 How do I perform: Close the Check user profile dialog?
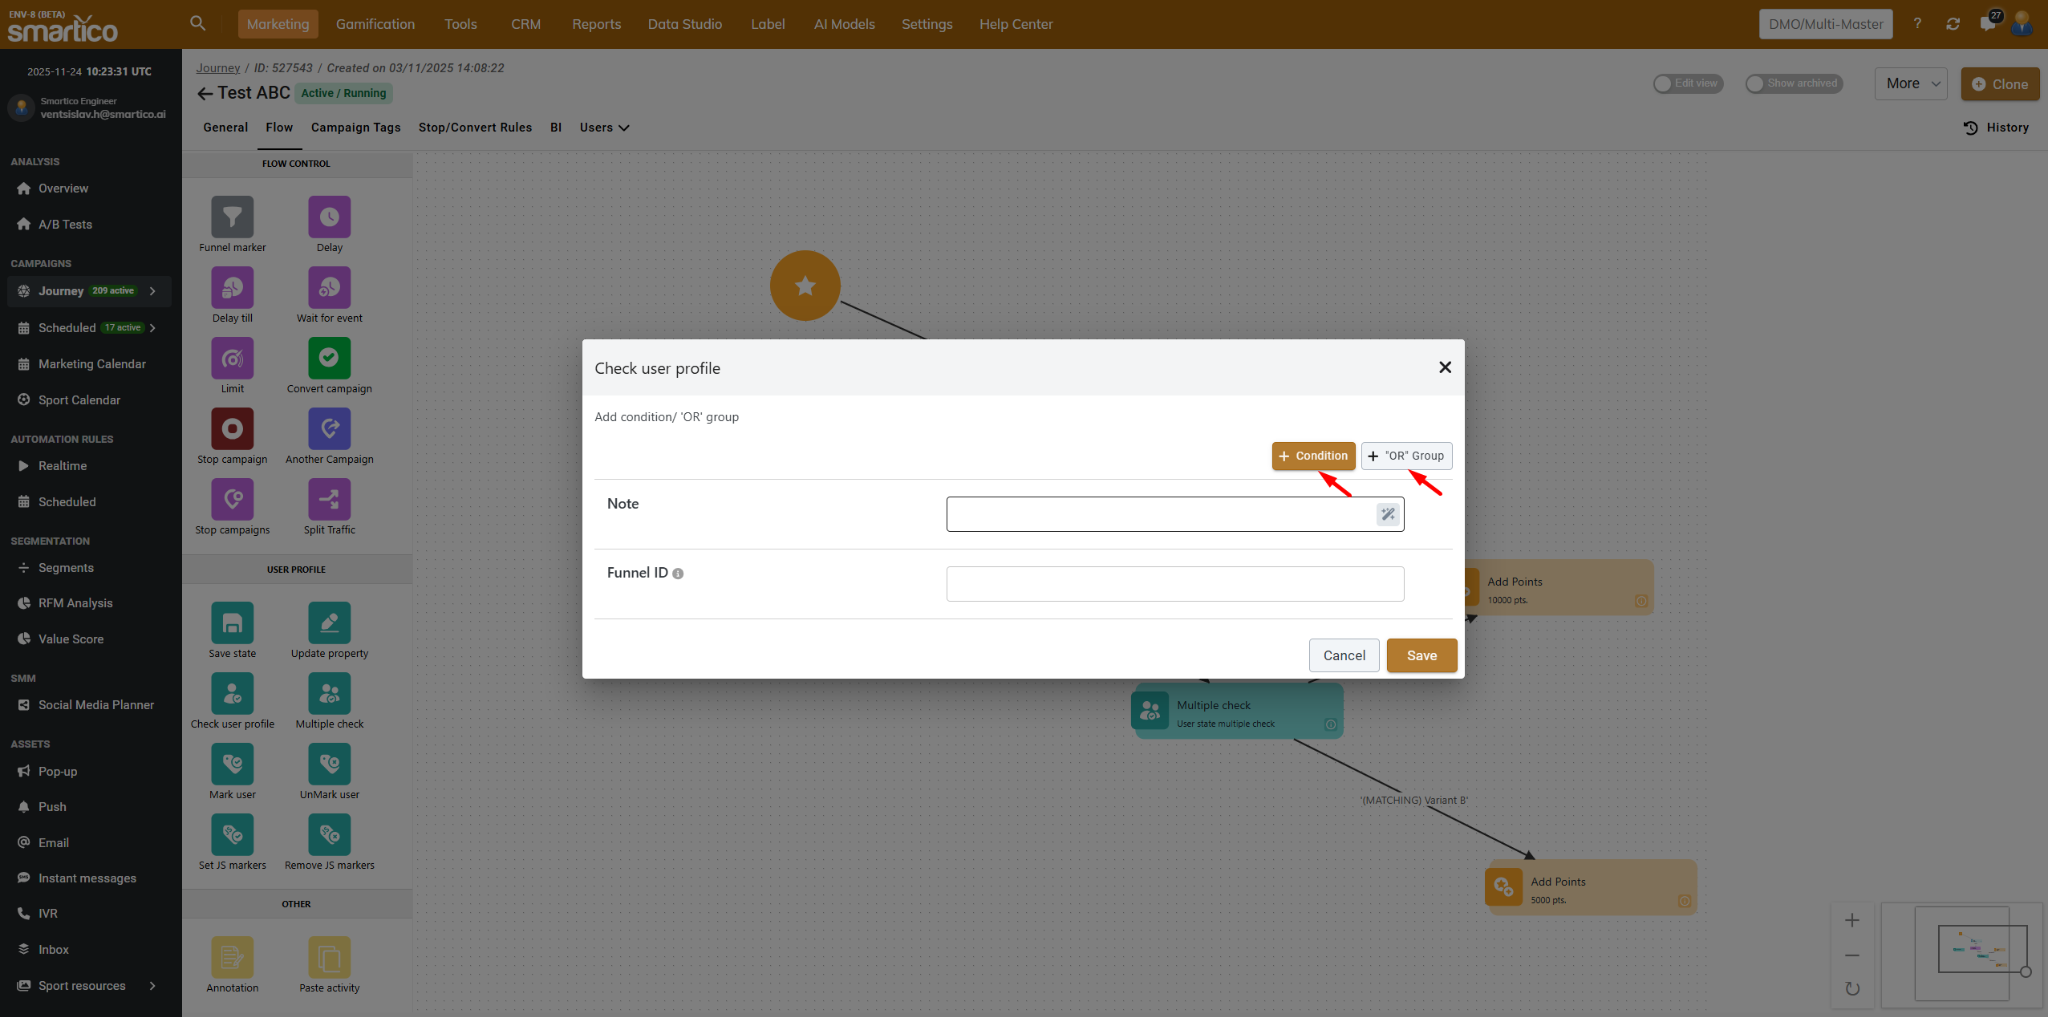coord(1444,368)
